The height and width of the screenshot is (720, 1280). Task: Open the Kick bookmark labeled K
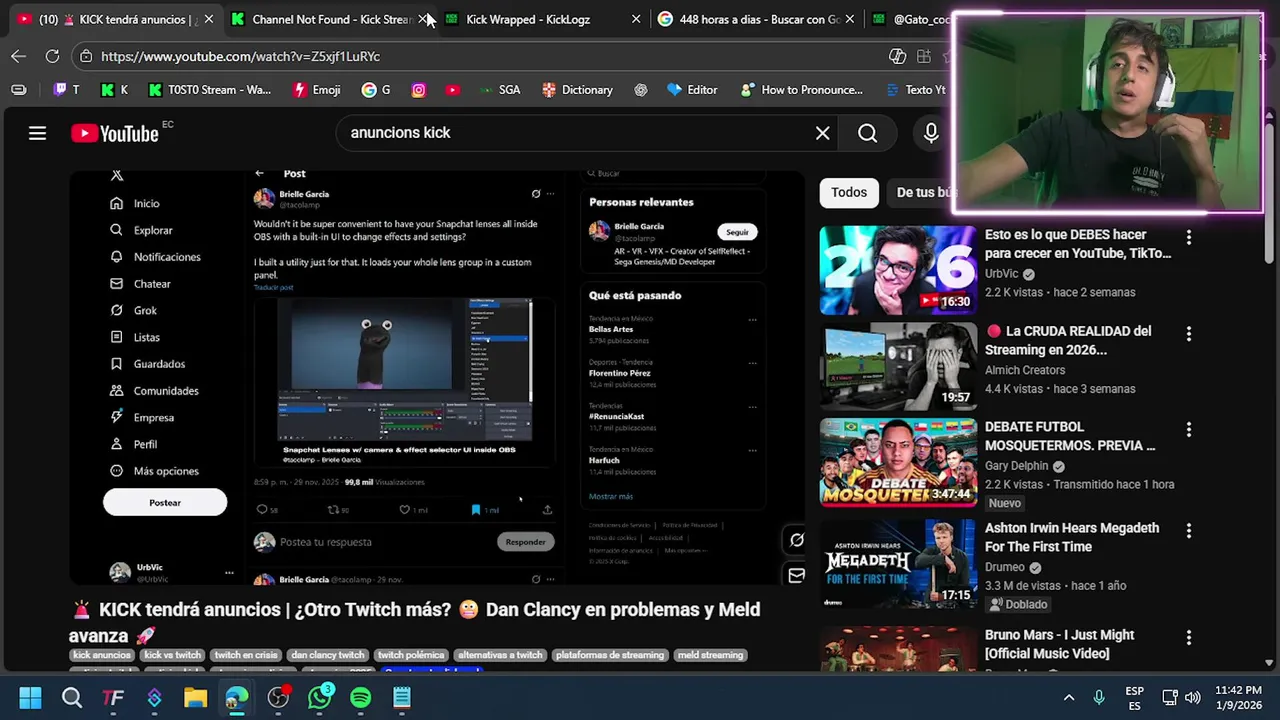(114, 90)
